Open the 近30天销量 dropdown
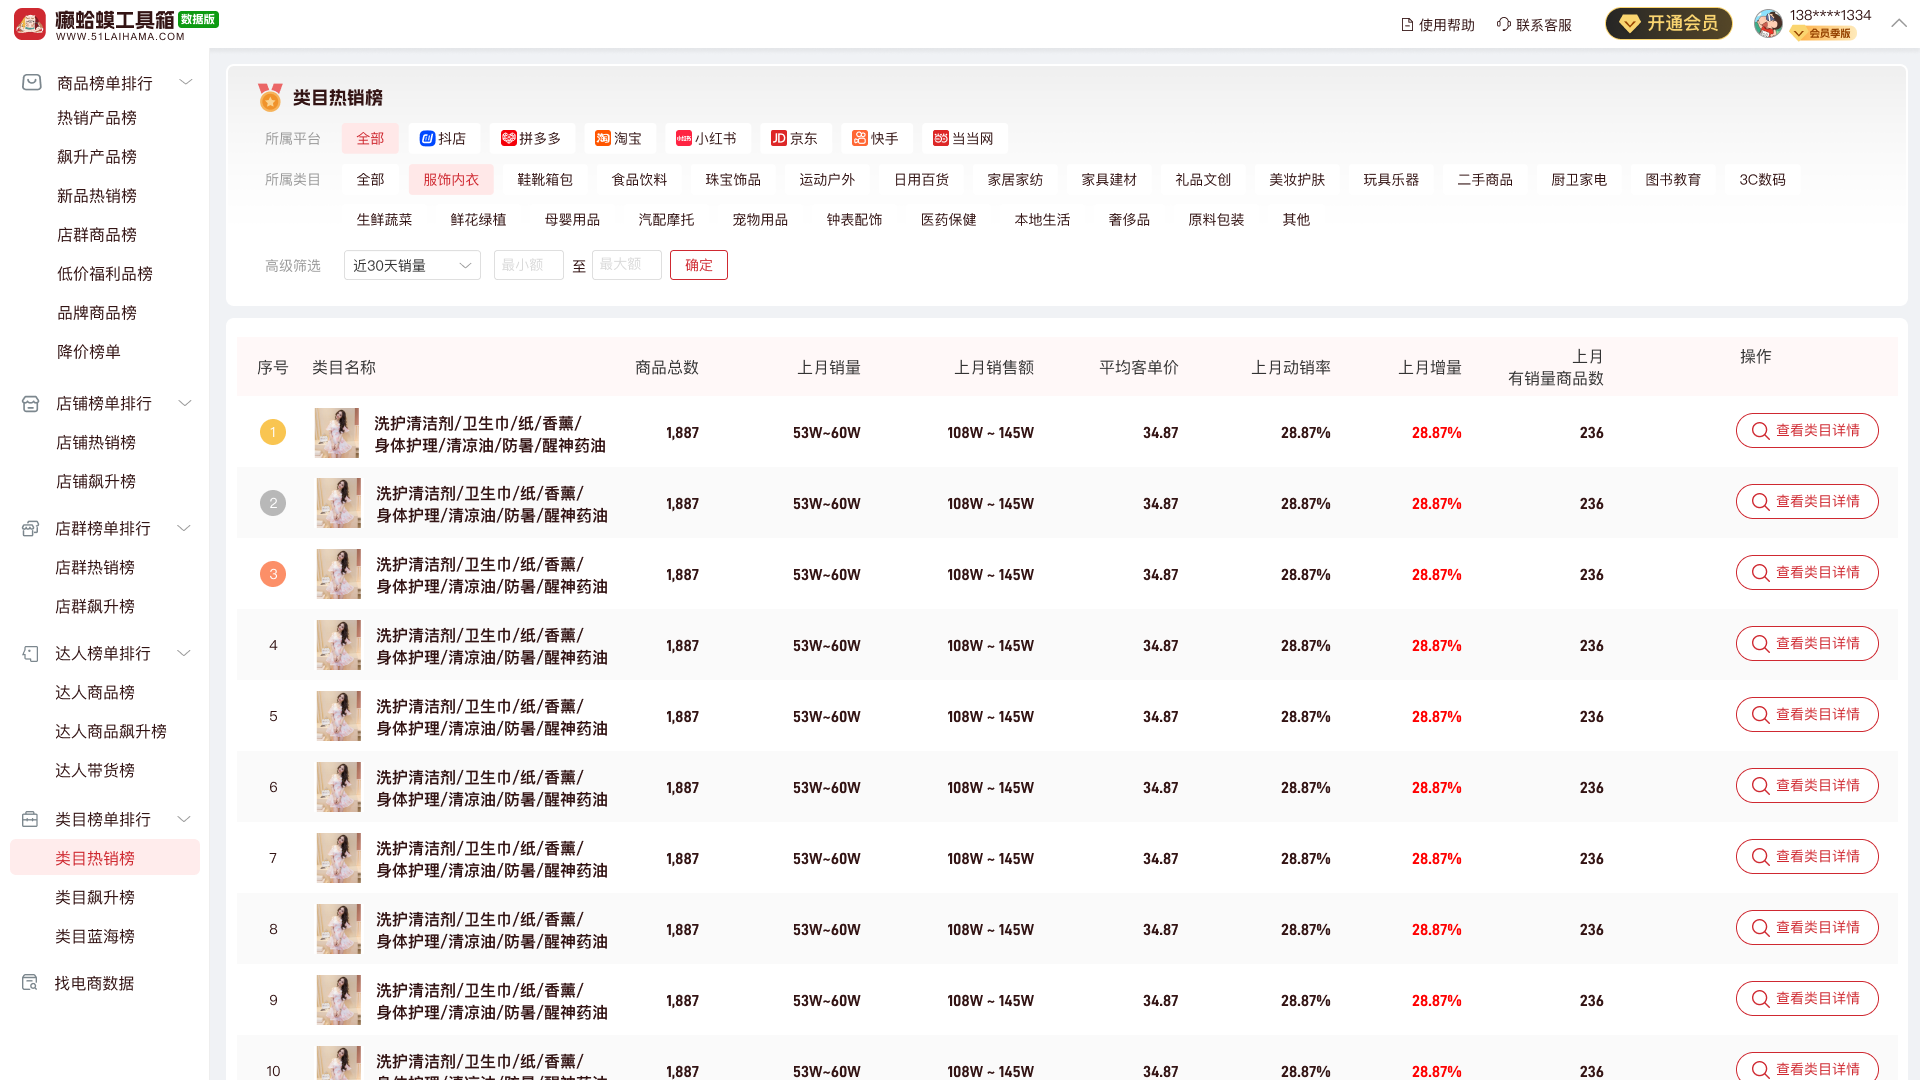1920x1080 pixels. [x=412, y=265]
